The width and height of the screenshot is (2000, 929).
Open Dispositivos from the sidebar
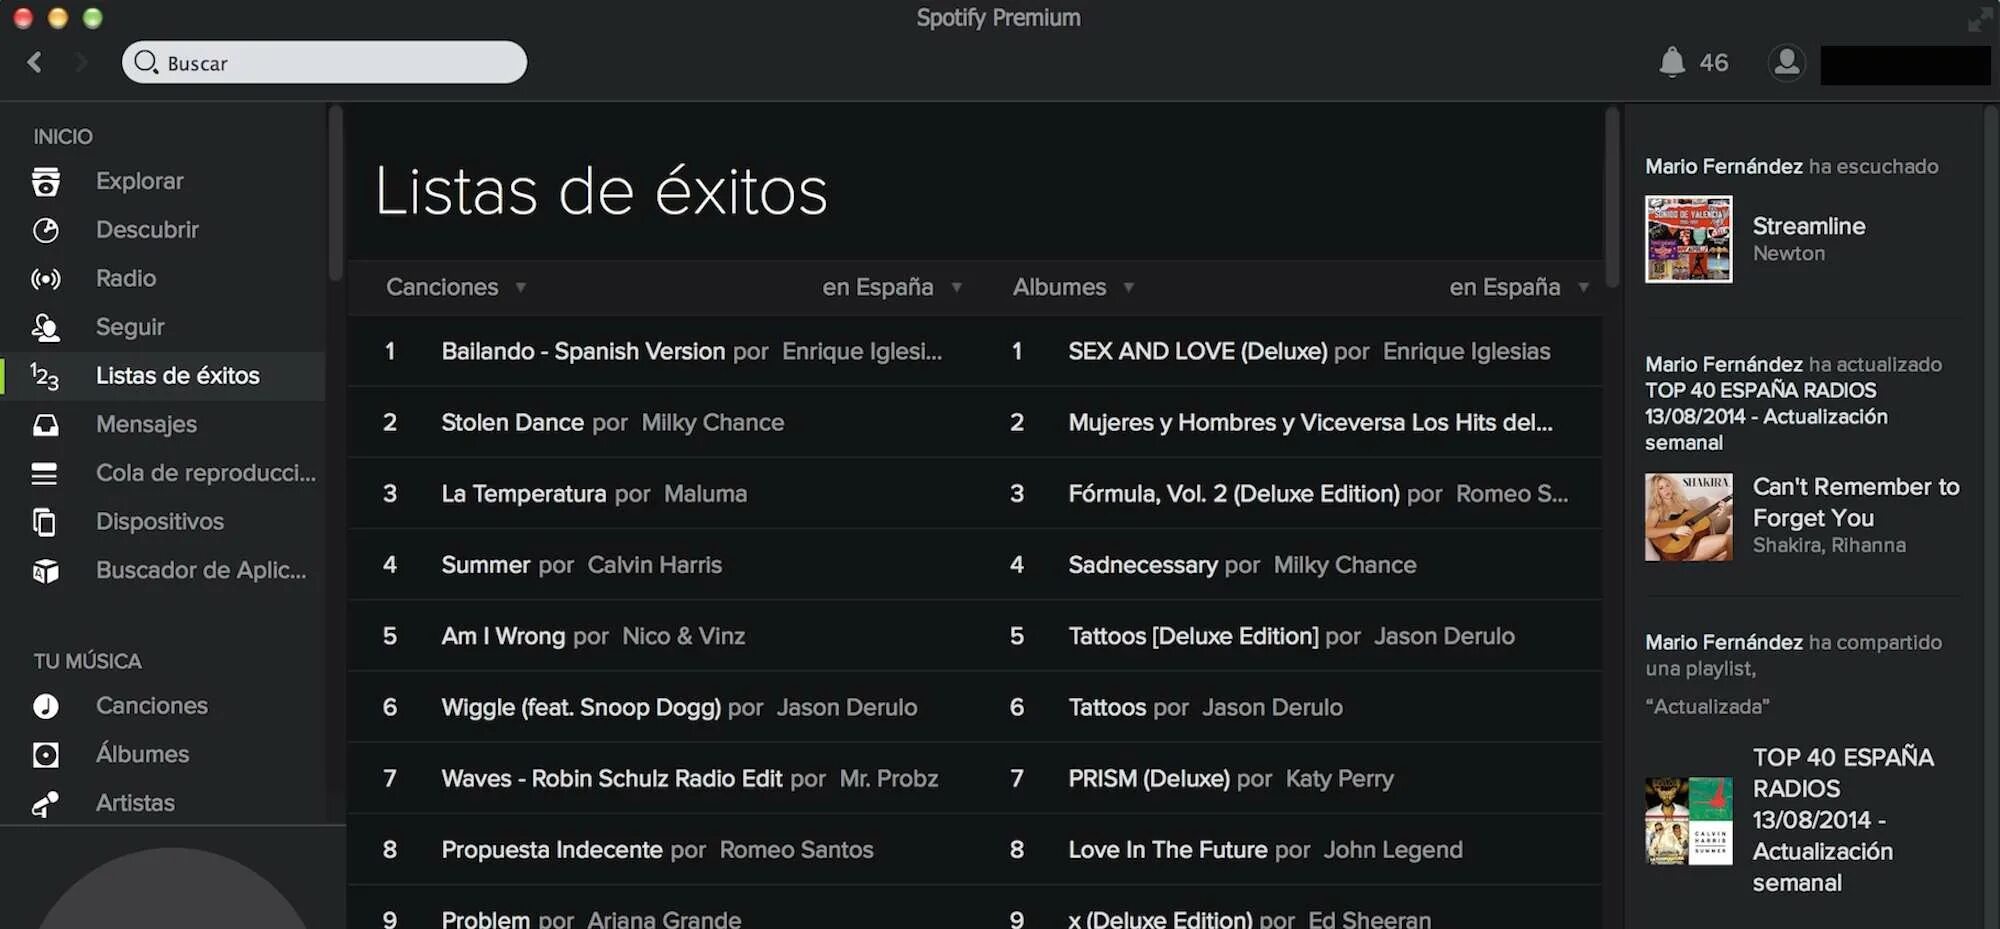tap(160, 522)
